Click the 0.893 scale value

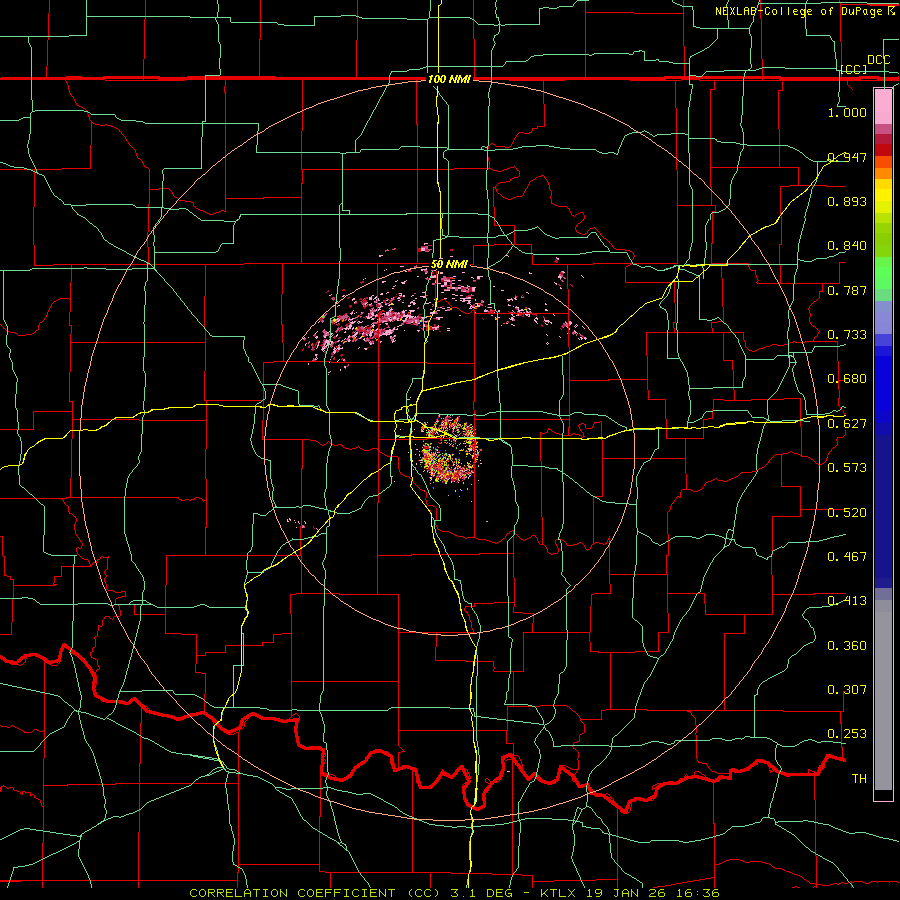pos(847,201)
